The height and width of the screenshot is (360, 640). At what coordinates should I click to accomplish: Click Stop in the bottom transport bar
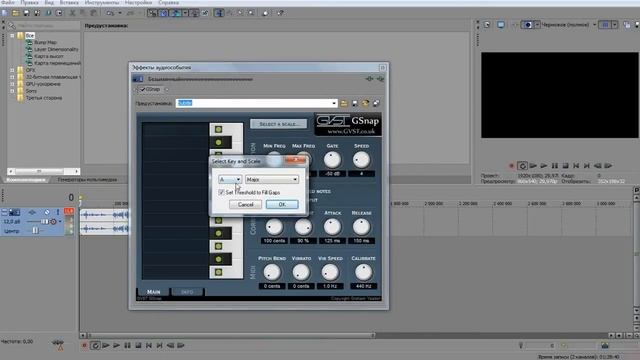tap(138, 345)
